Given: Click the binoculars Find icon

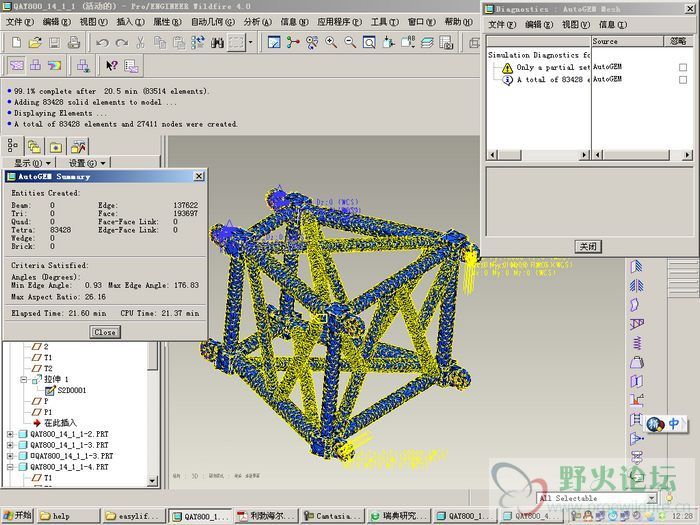Looking at the screenshot, I should (x=217, y=43).
